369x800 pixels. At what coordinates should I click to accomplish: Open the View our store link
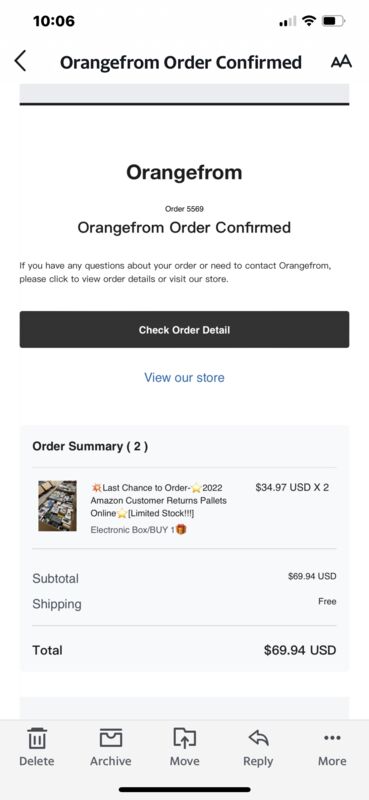tap(184, 378)
